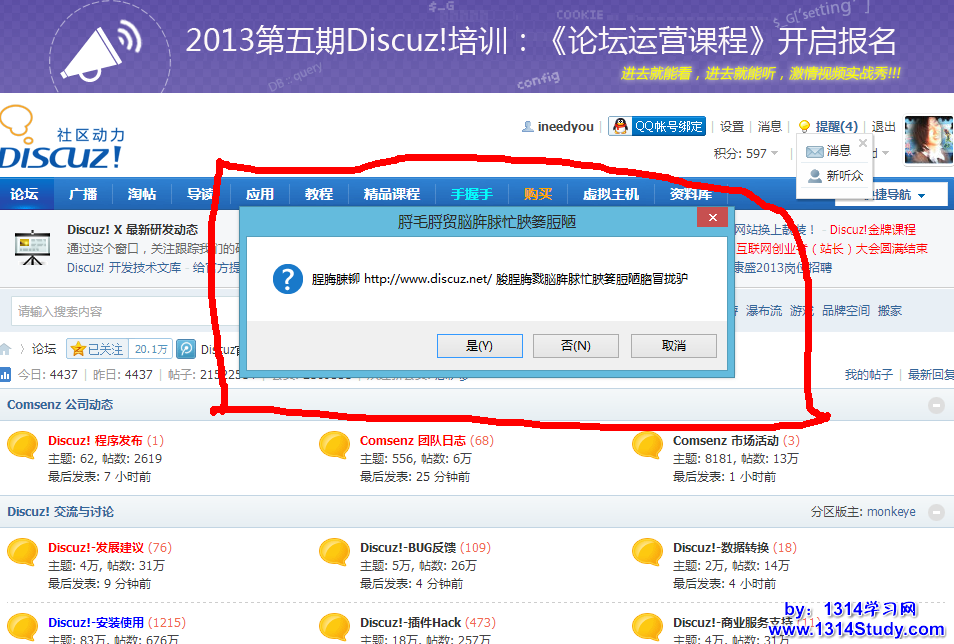The height and width of the screenshot is (644, 954).
Task: Close the reminder popup with the x
Action: 863,143
